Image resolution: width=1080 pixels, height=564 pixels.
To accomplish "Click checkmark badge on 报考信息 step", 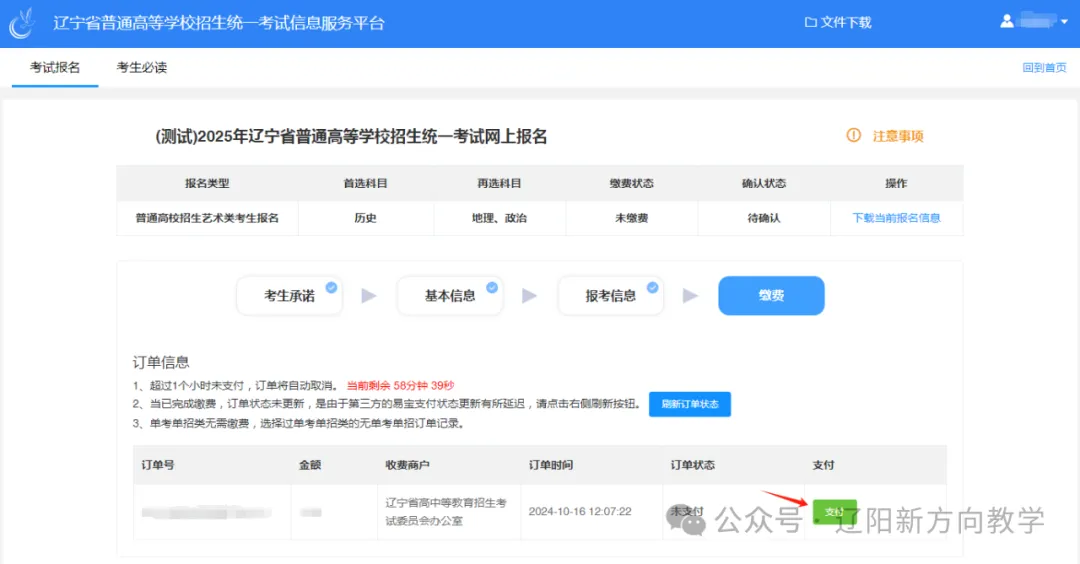I will click(652, 287).
